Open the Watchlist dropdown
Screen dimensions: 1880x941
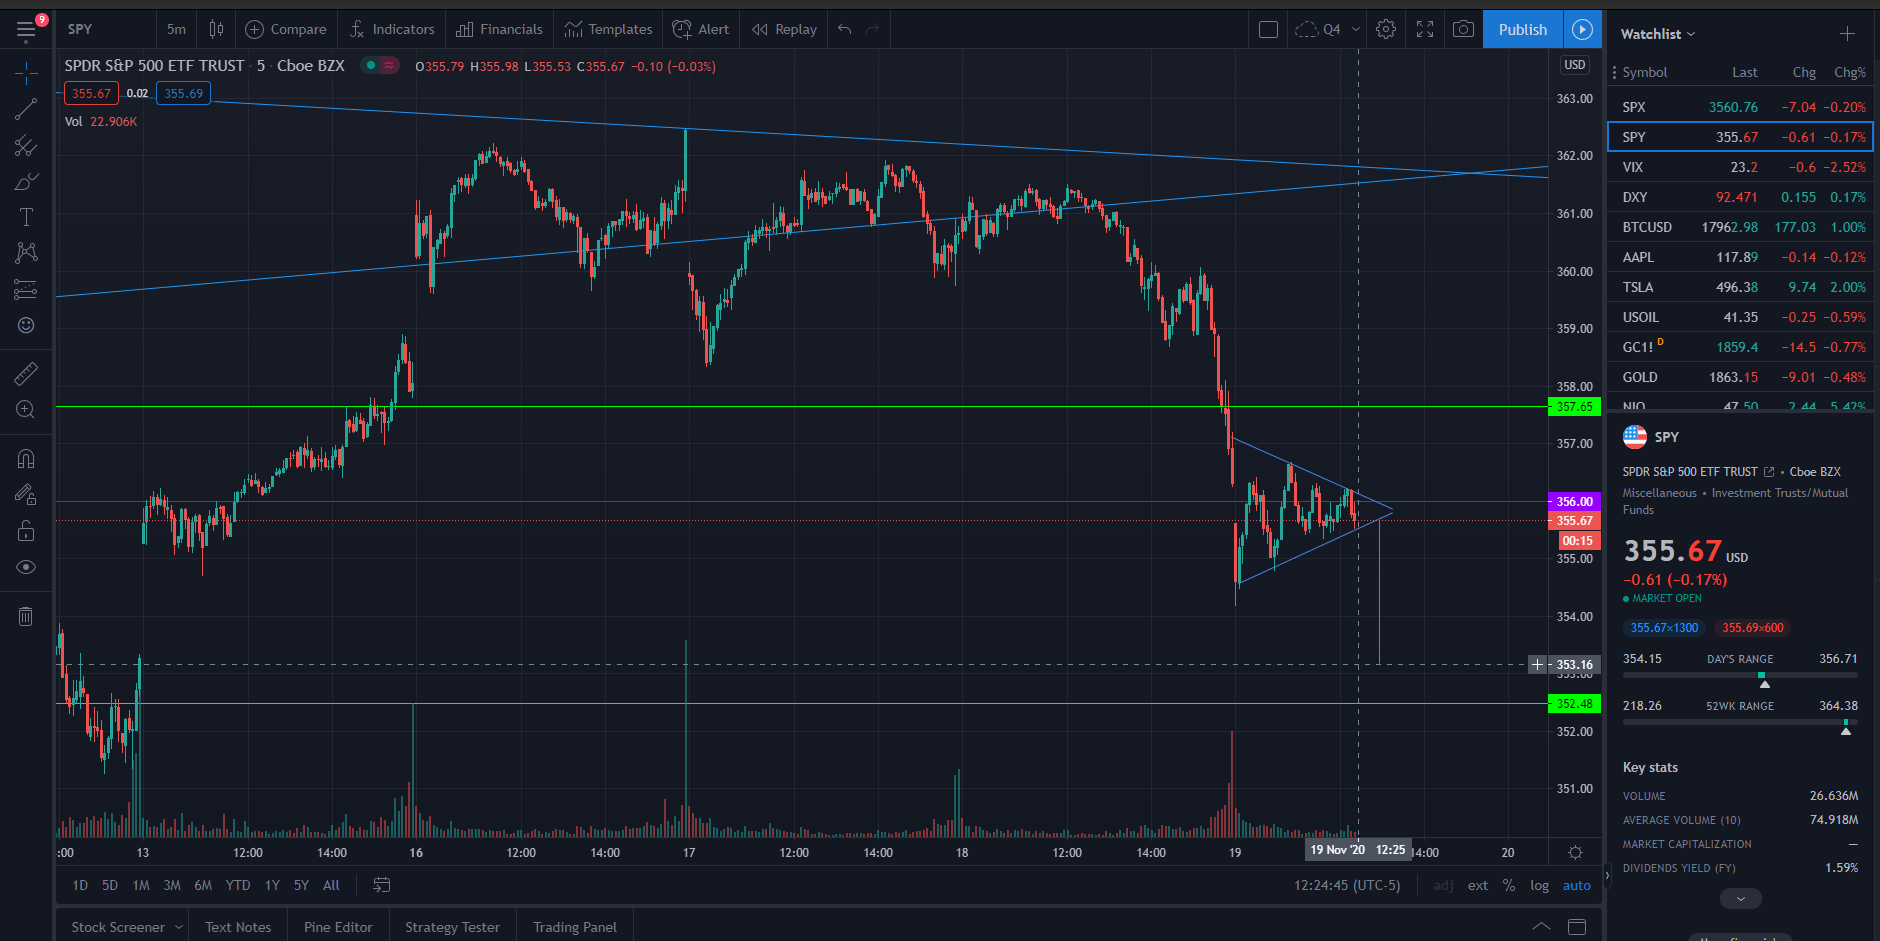[x=1655, y=33]
